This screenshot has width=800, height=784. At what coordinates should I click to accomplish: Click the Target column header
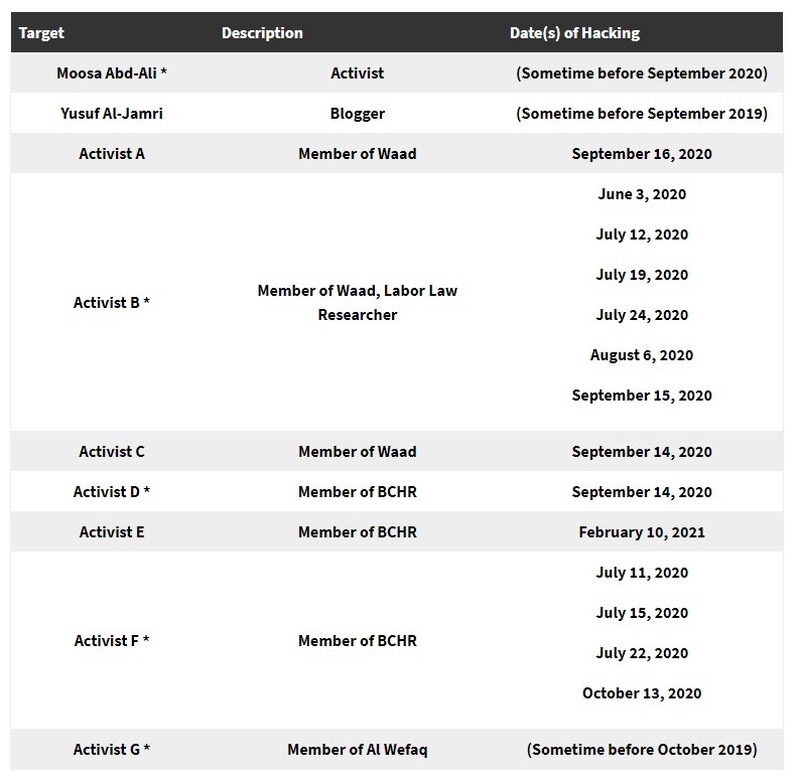click(x=41, y=33)
